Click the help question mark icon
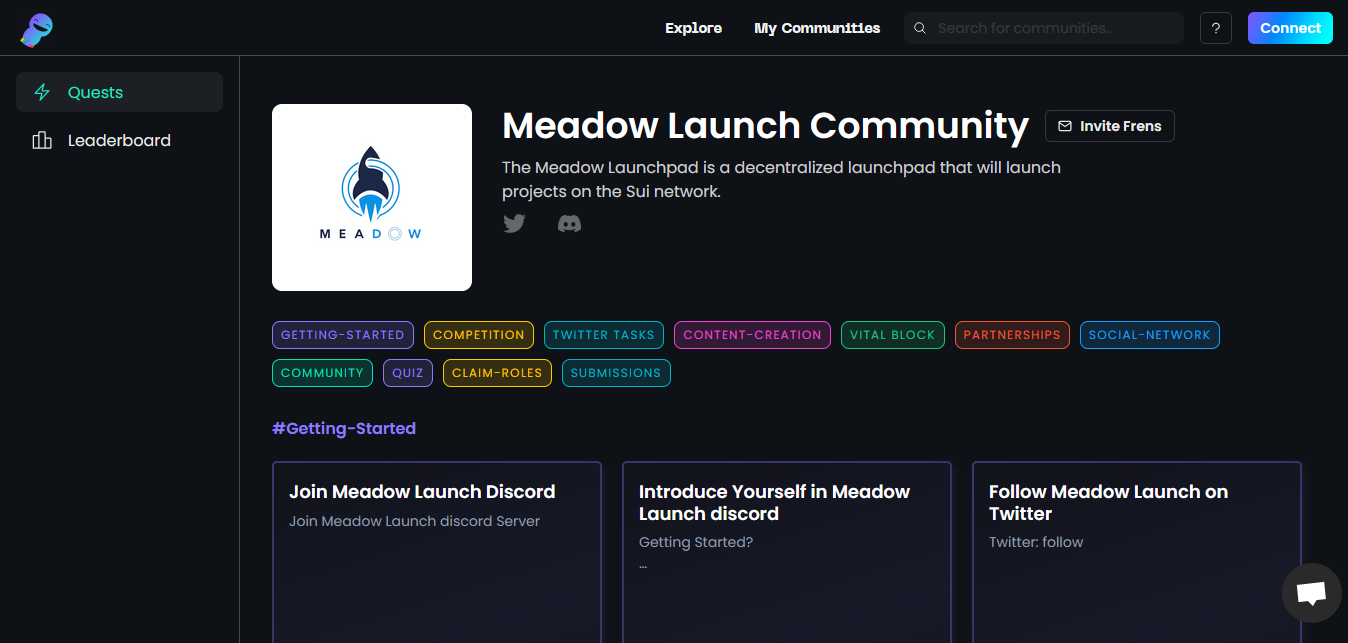This screenshot has width=1348, height=643. click(x=1215, y=28)
